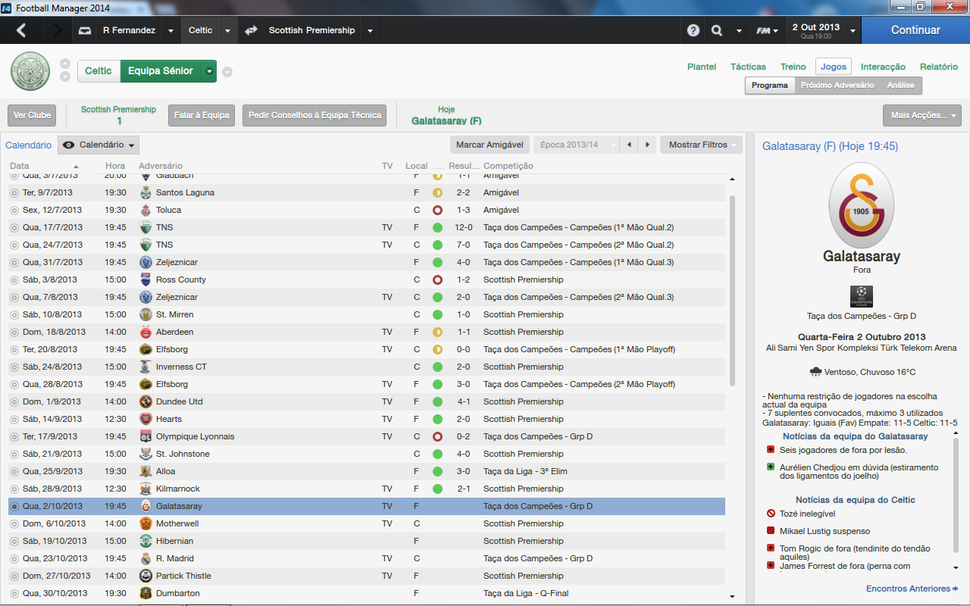970x606 pixels.
Task: Open the Celtic dropdown arrow in top bar
Action: click(228, 30)
